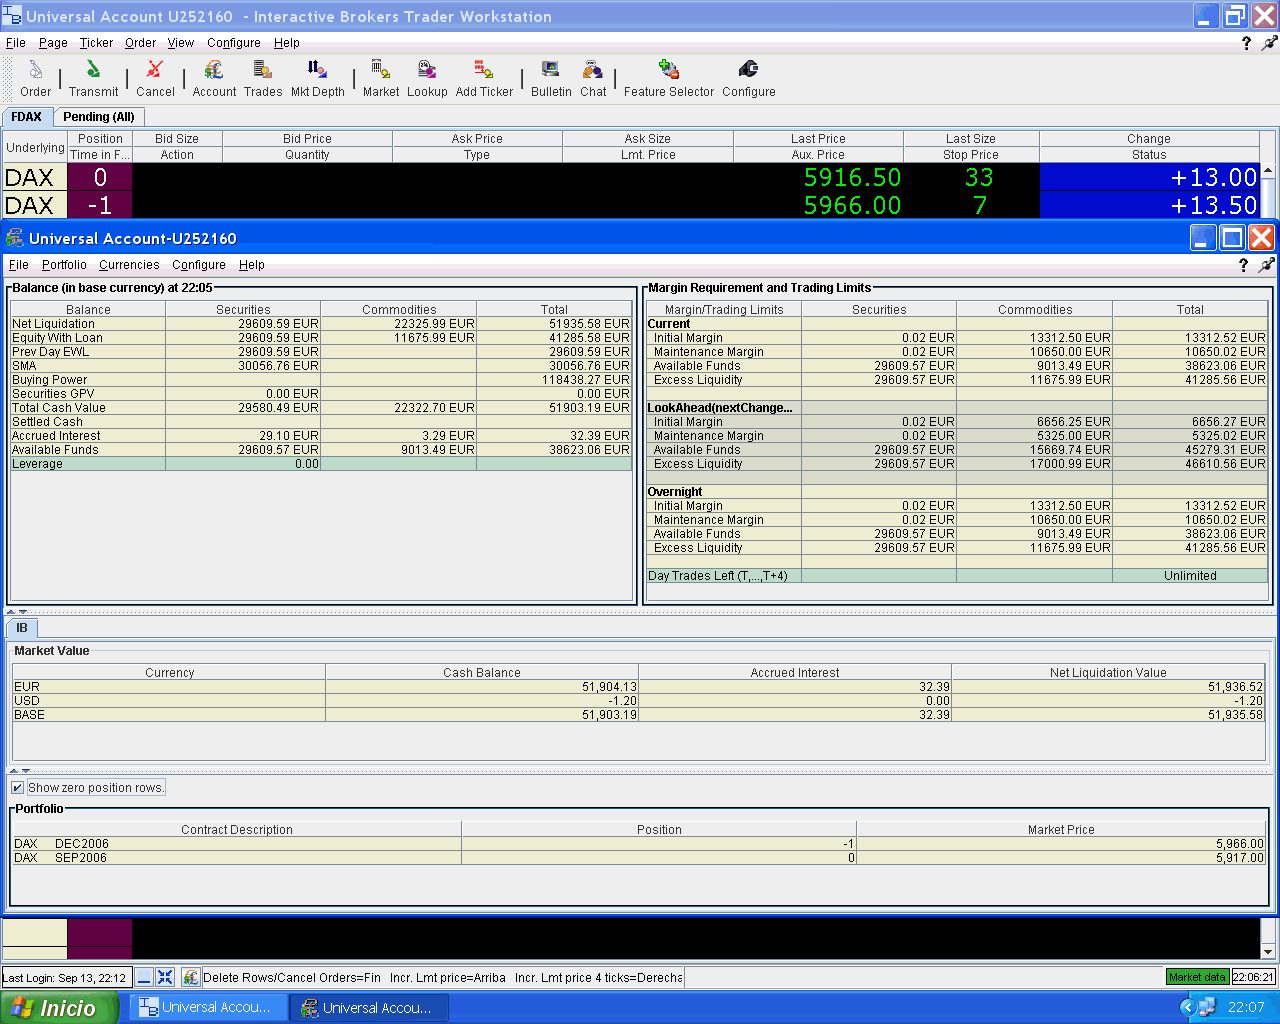Open the Ticker menu
This screenshot has height=1024, width=1280.
pos(96,43)
